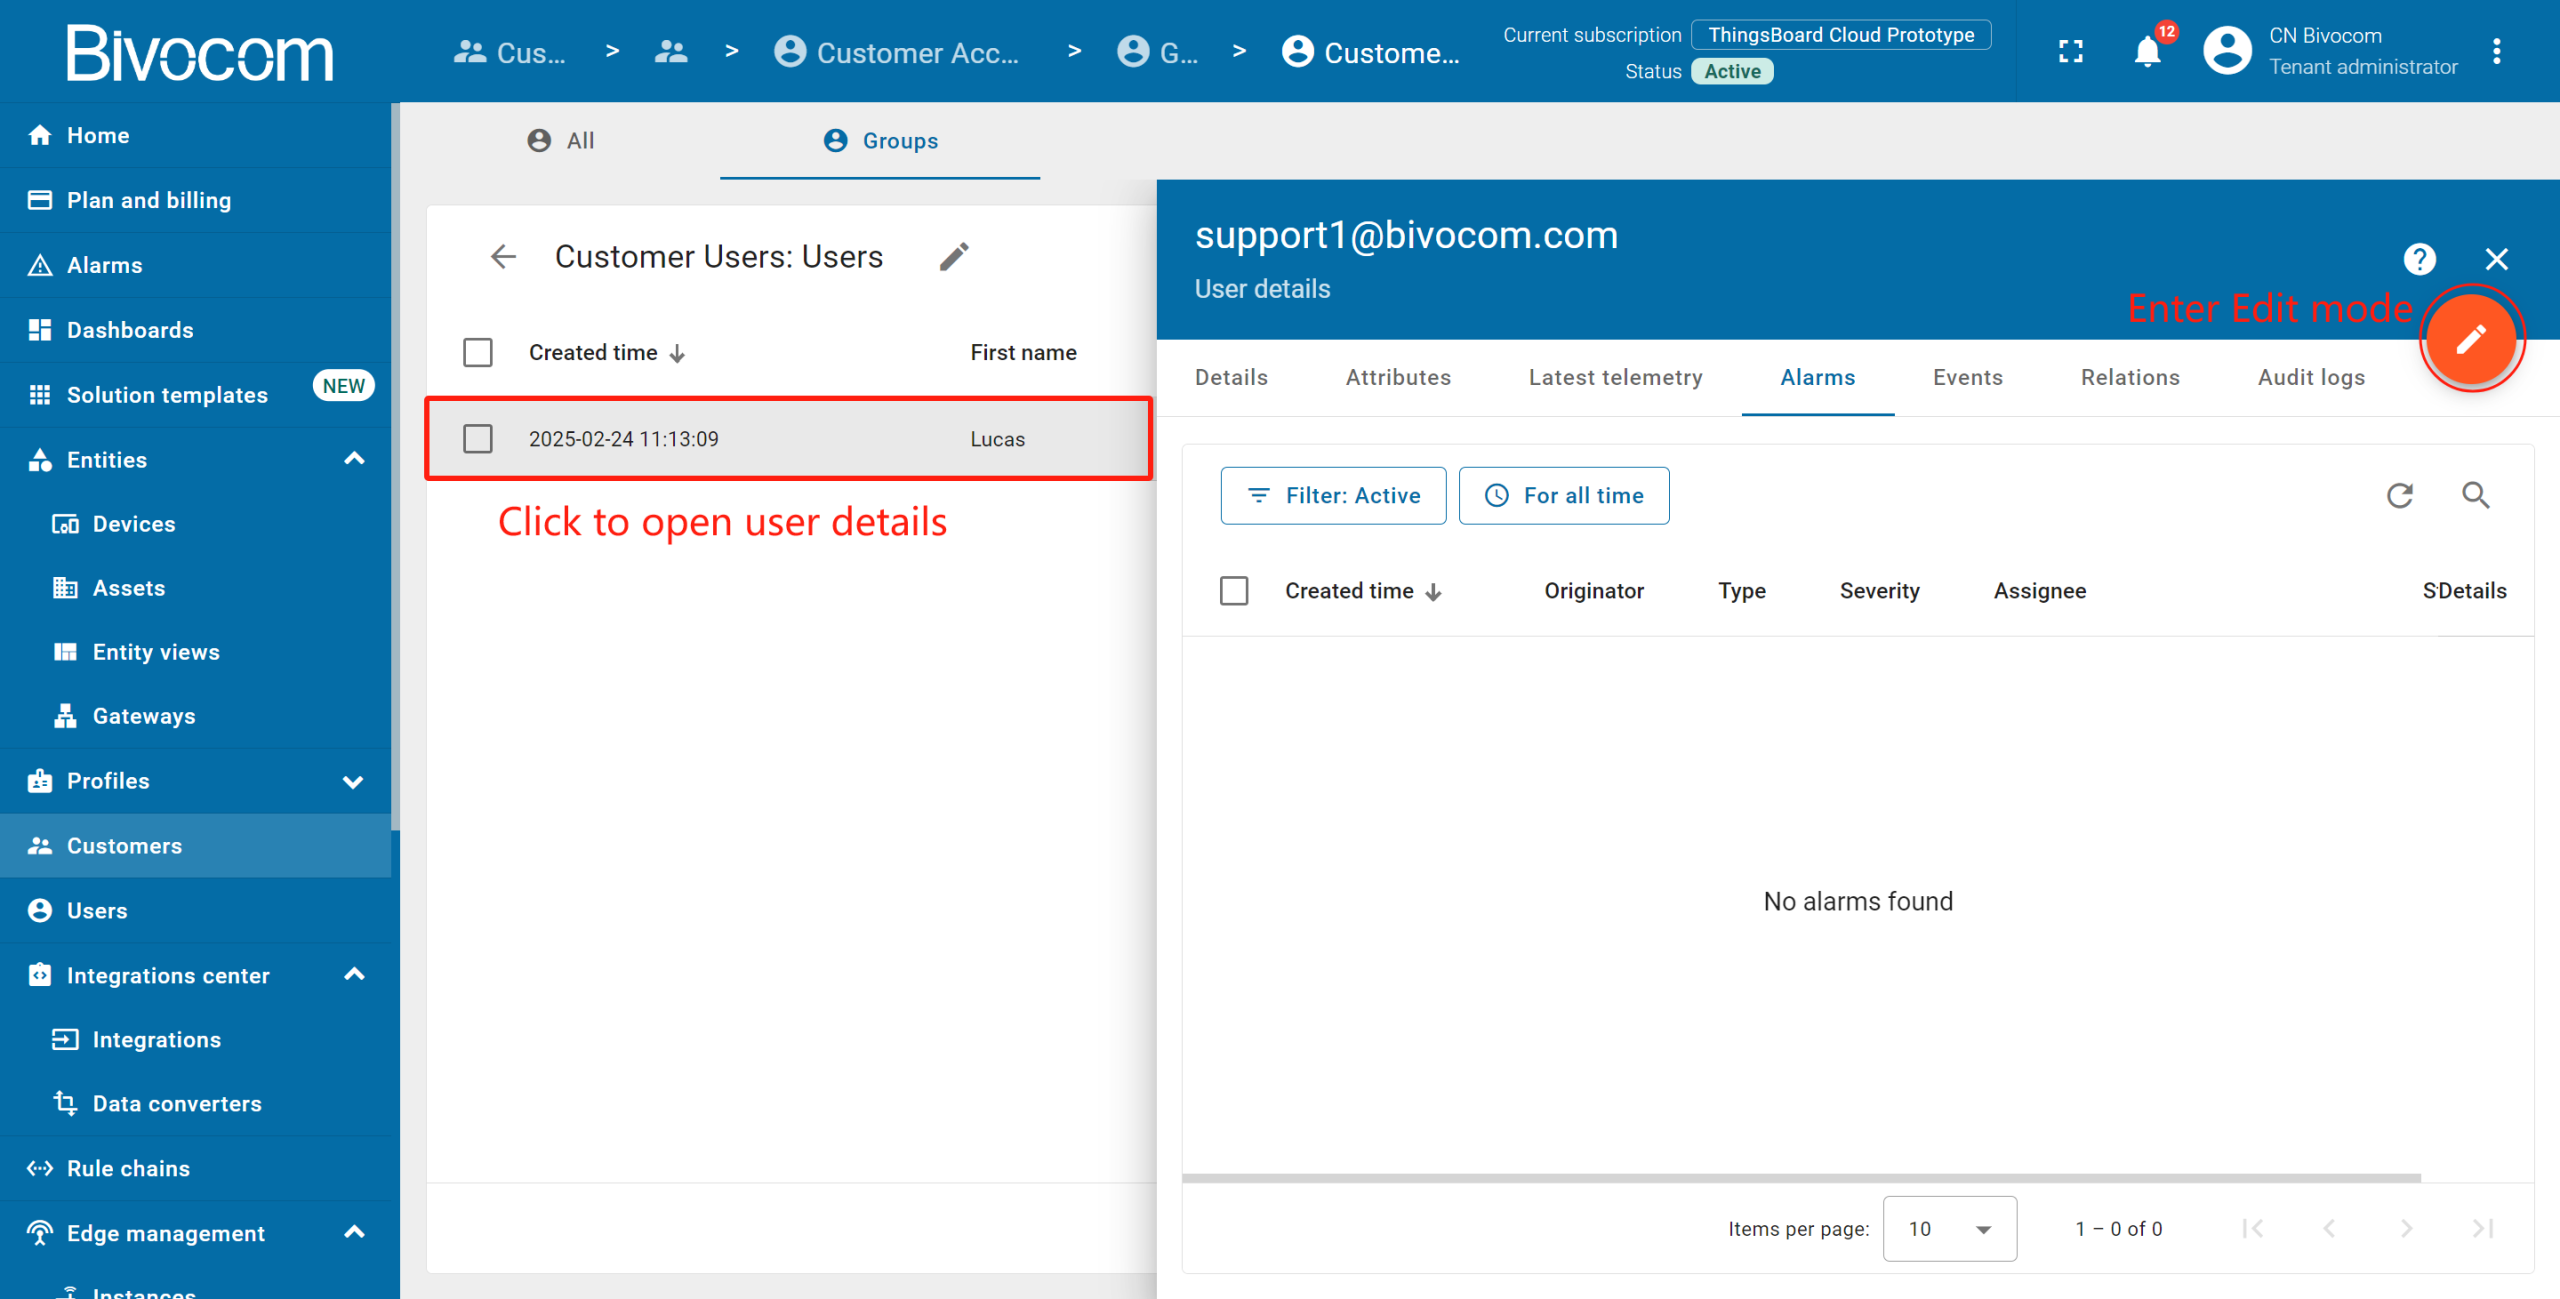This screenshot has height=1299, width=2560.
Task: Click the orange pencil edit mode button
Action: pyautogui.click(x=2471, y=339)
